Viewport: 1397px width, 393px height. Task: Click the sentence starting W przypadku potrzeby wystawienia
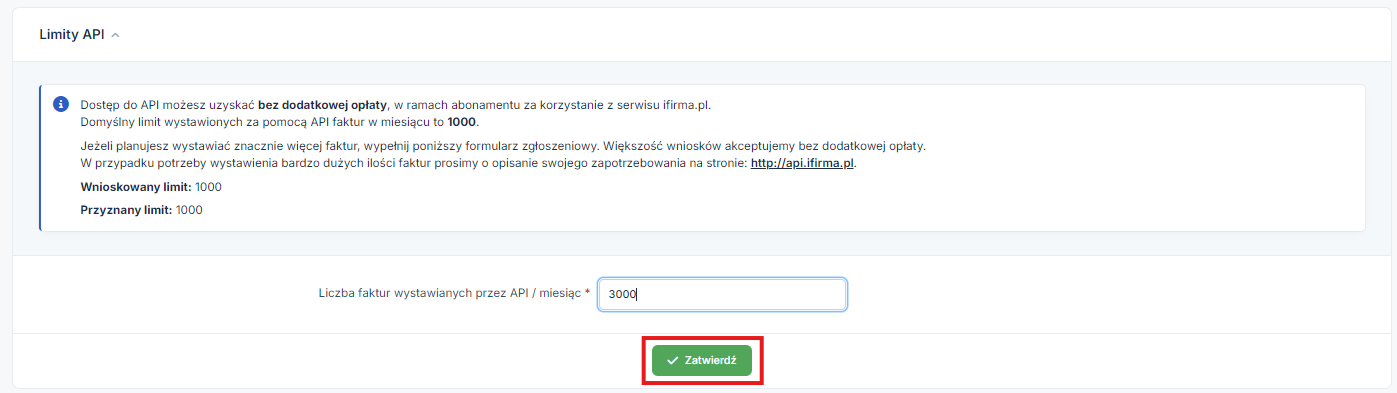pos(469,164)
